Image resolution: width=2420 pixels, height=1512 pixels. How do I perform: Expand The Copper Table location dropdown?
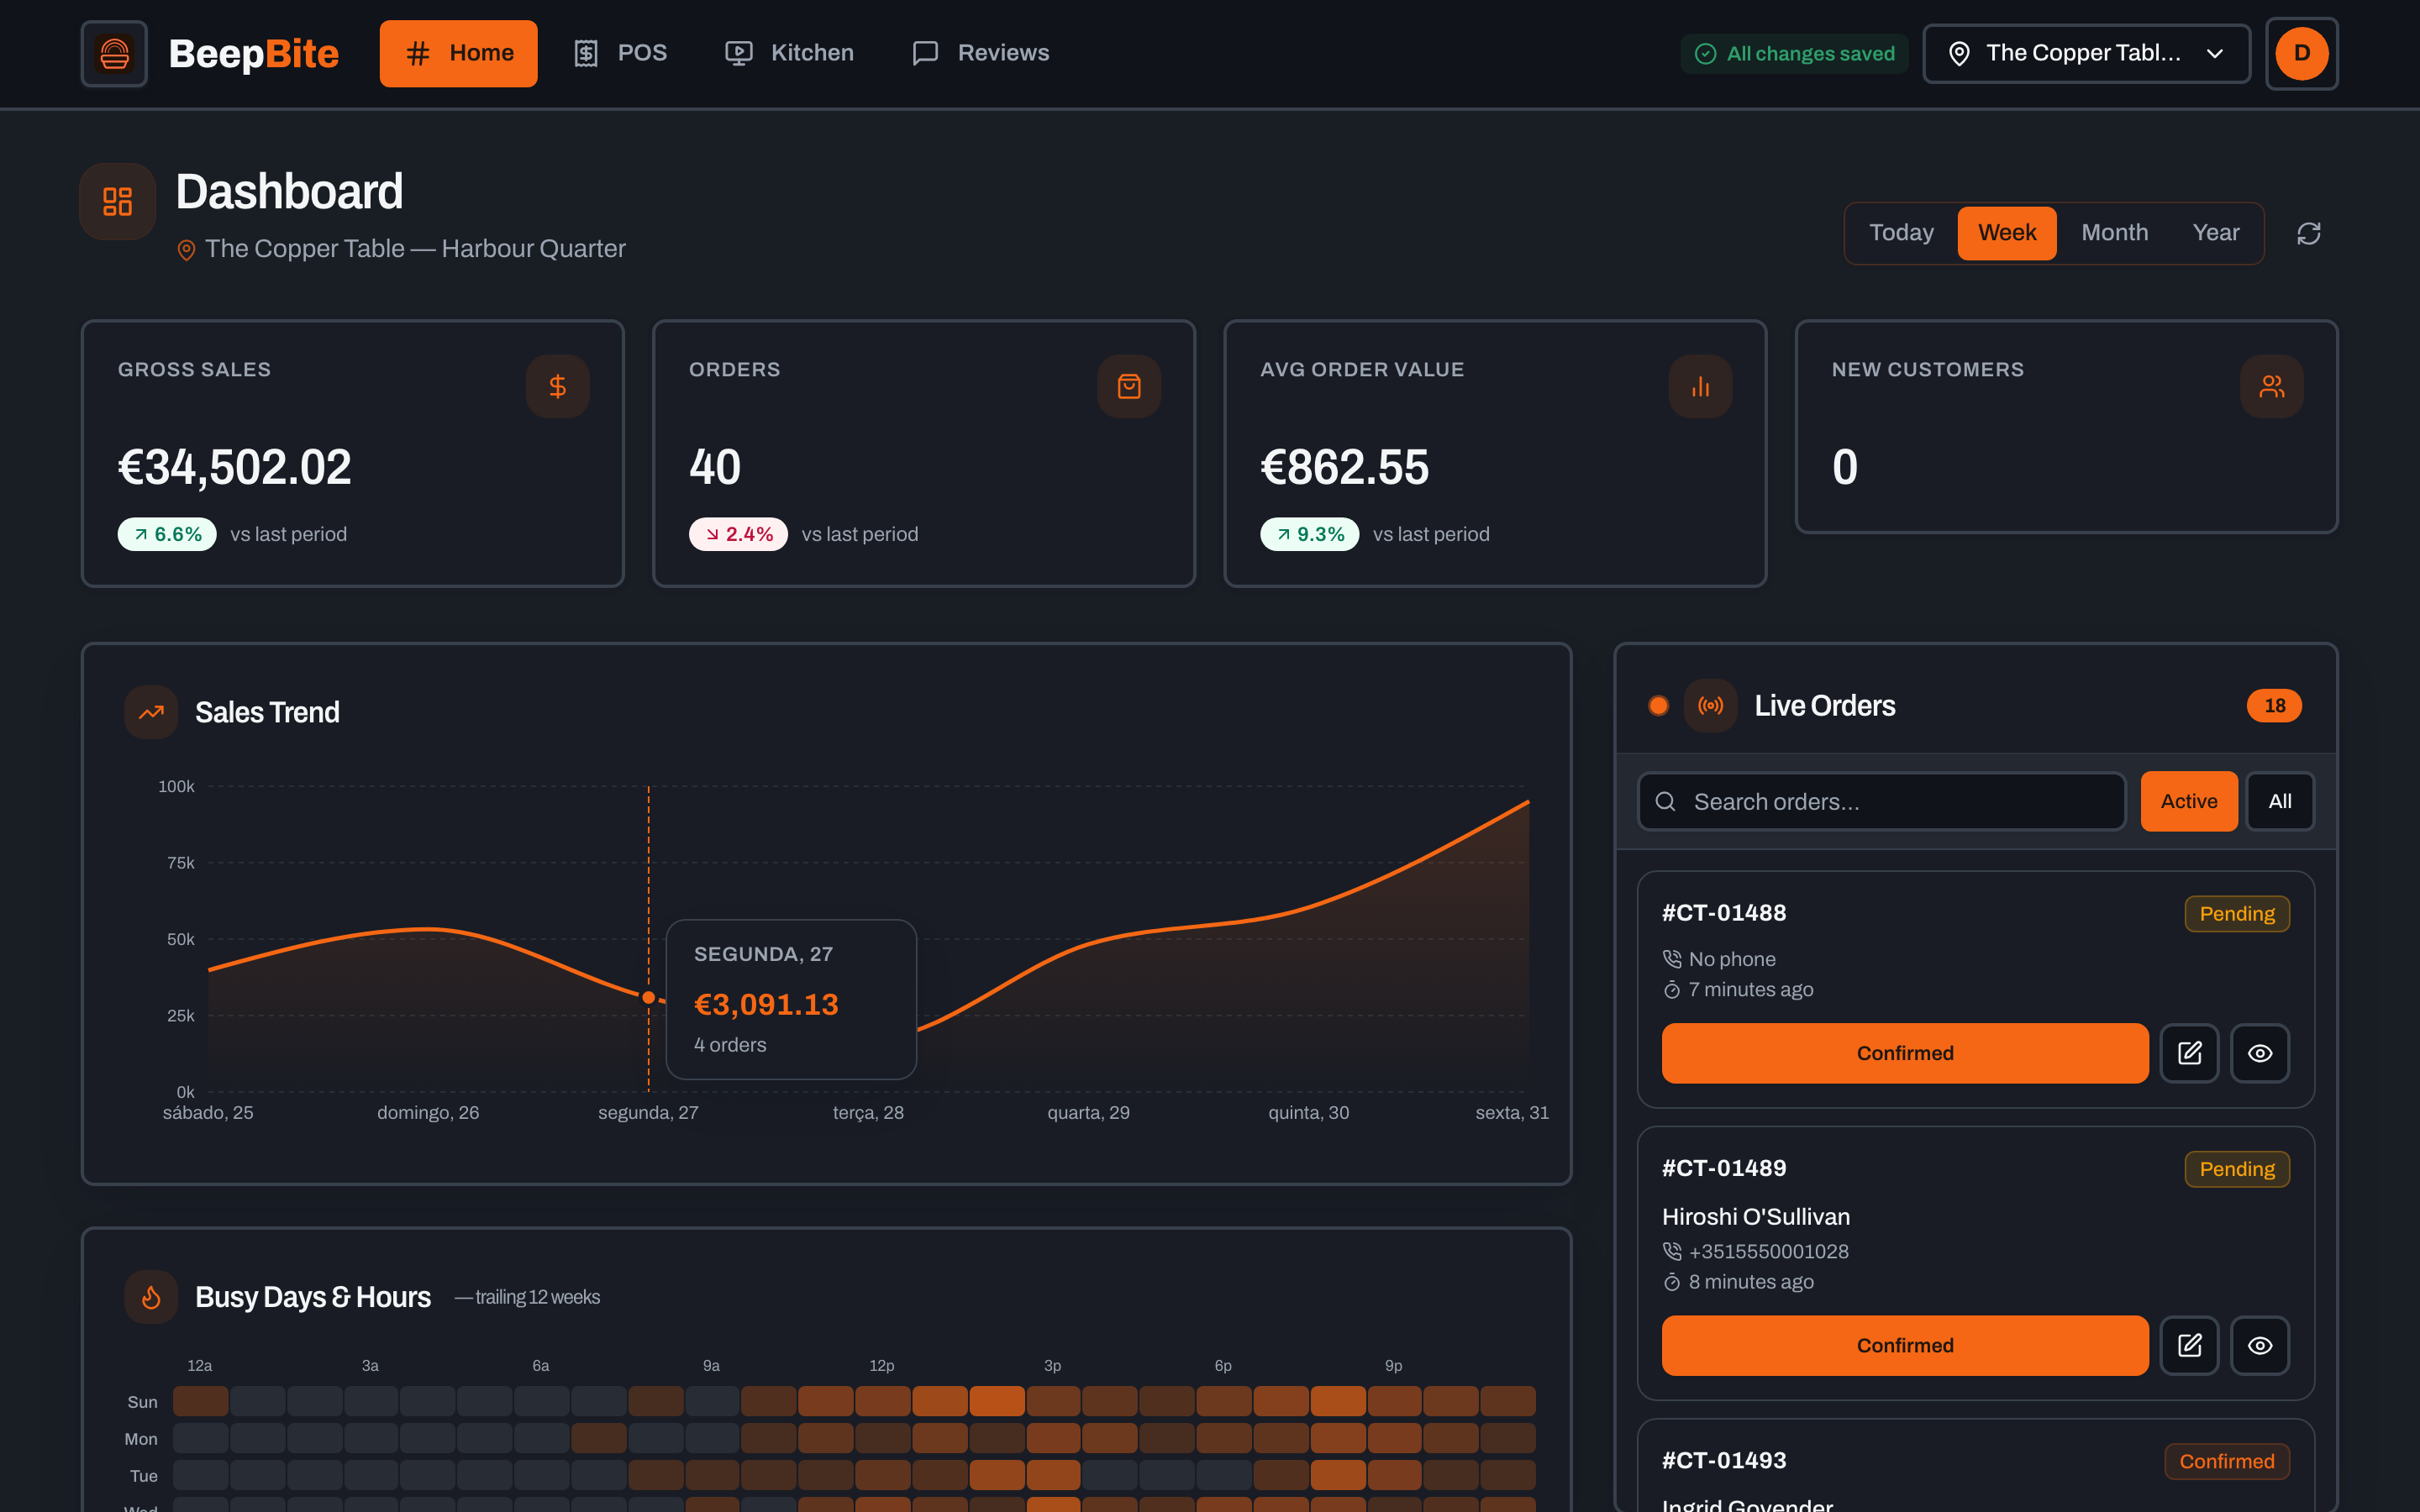point(2086,53)
